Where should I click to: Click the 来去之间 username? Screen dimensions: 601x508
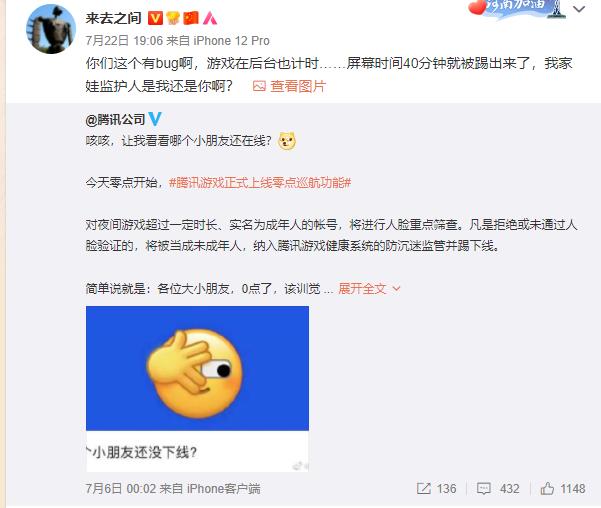tap(113, 18)
